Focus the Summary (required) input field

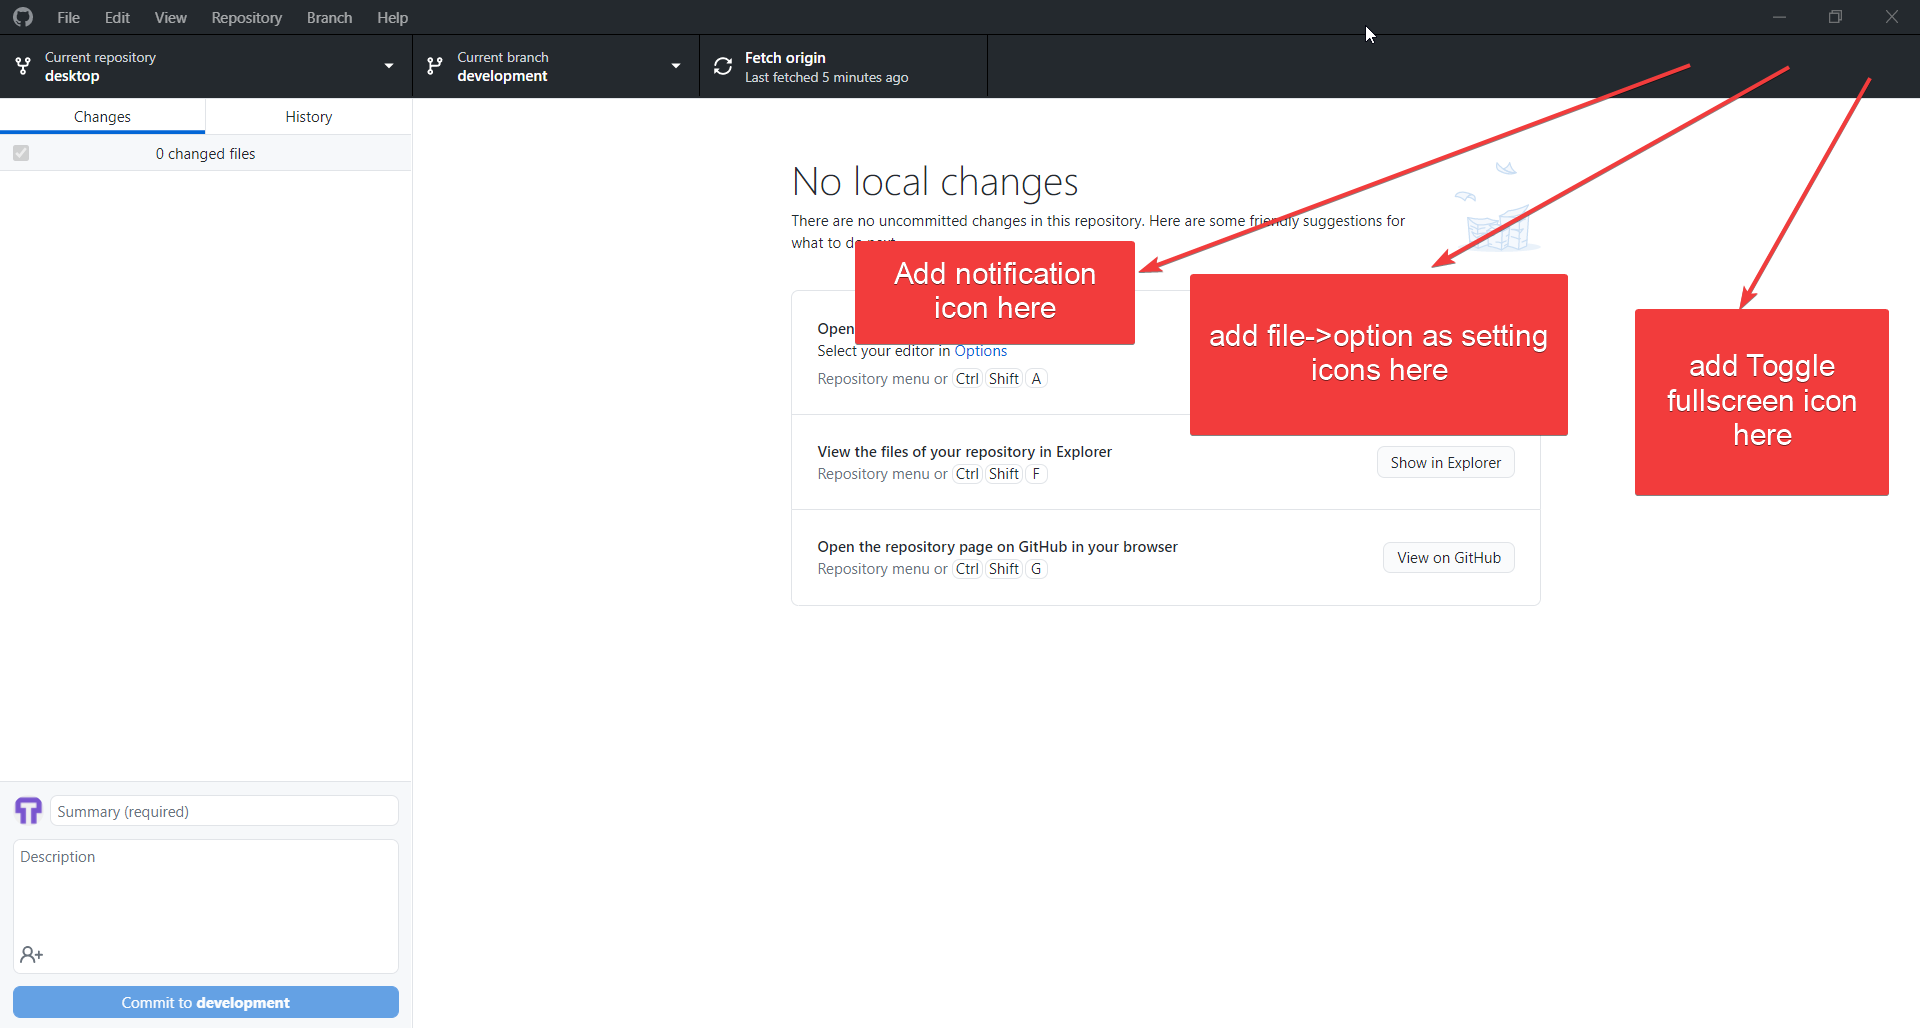pos(225,811)
